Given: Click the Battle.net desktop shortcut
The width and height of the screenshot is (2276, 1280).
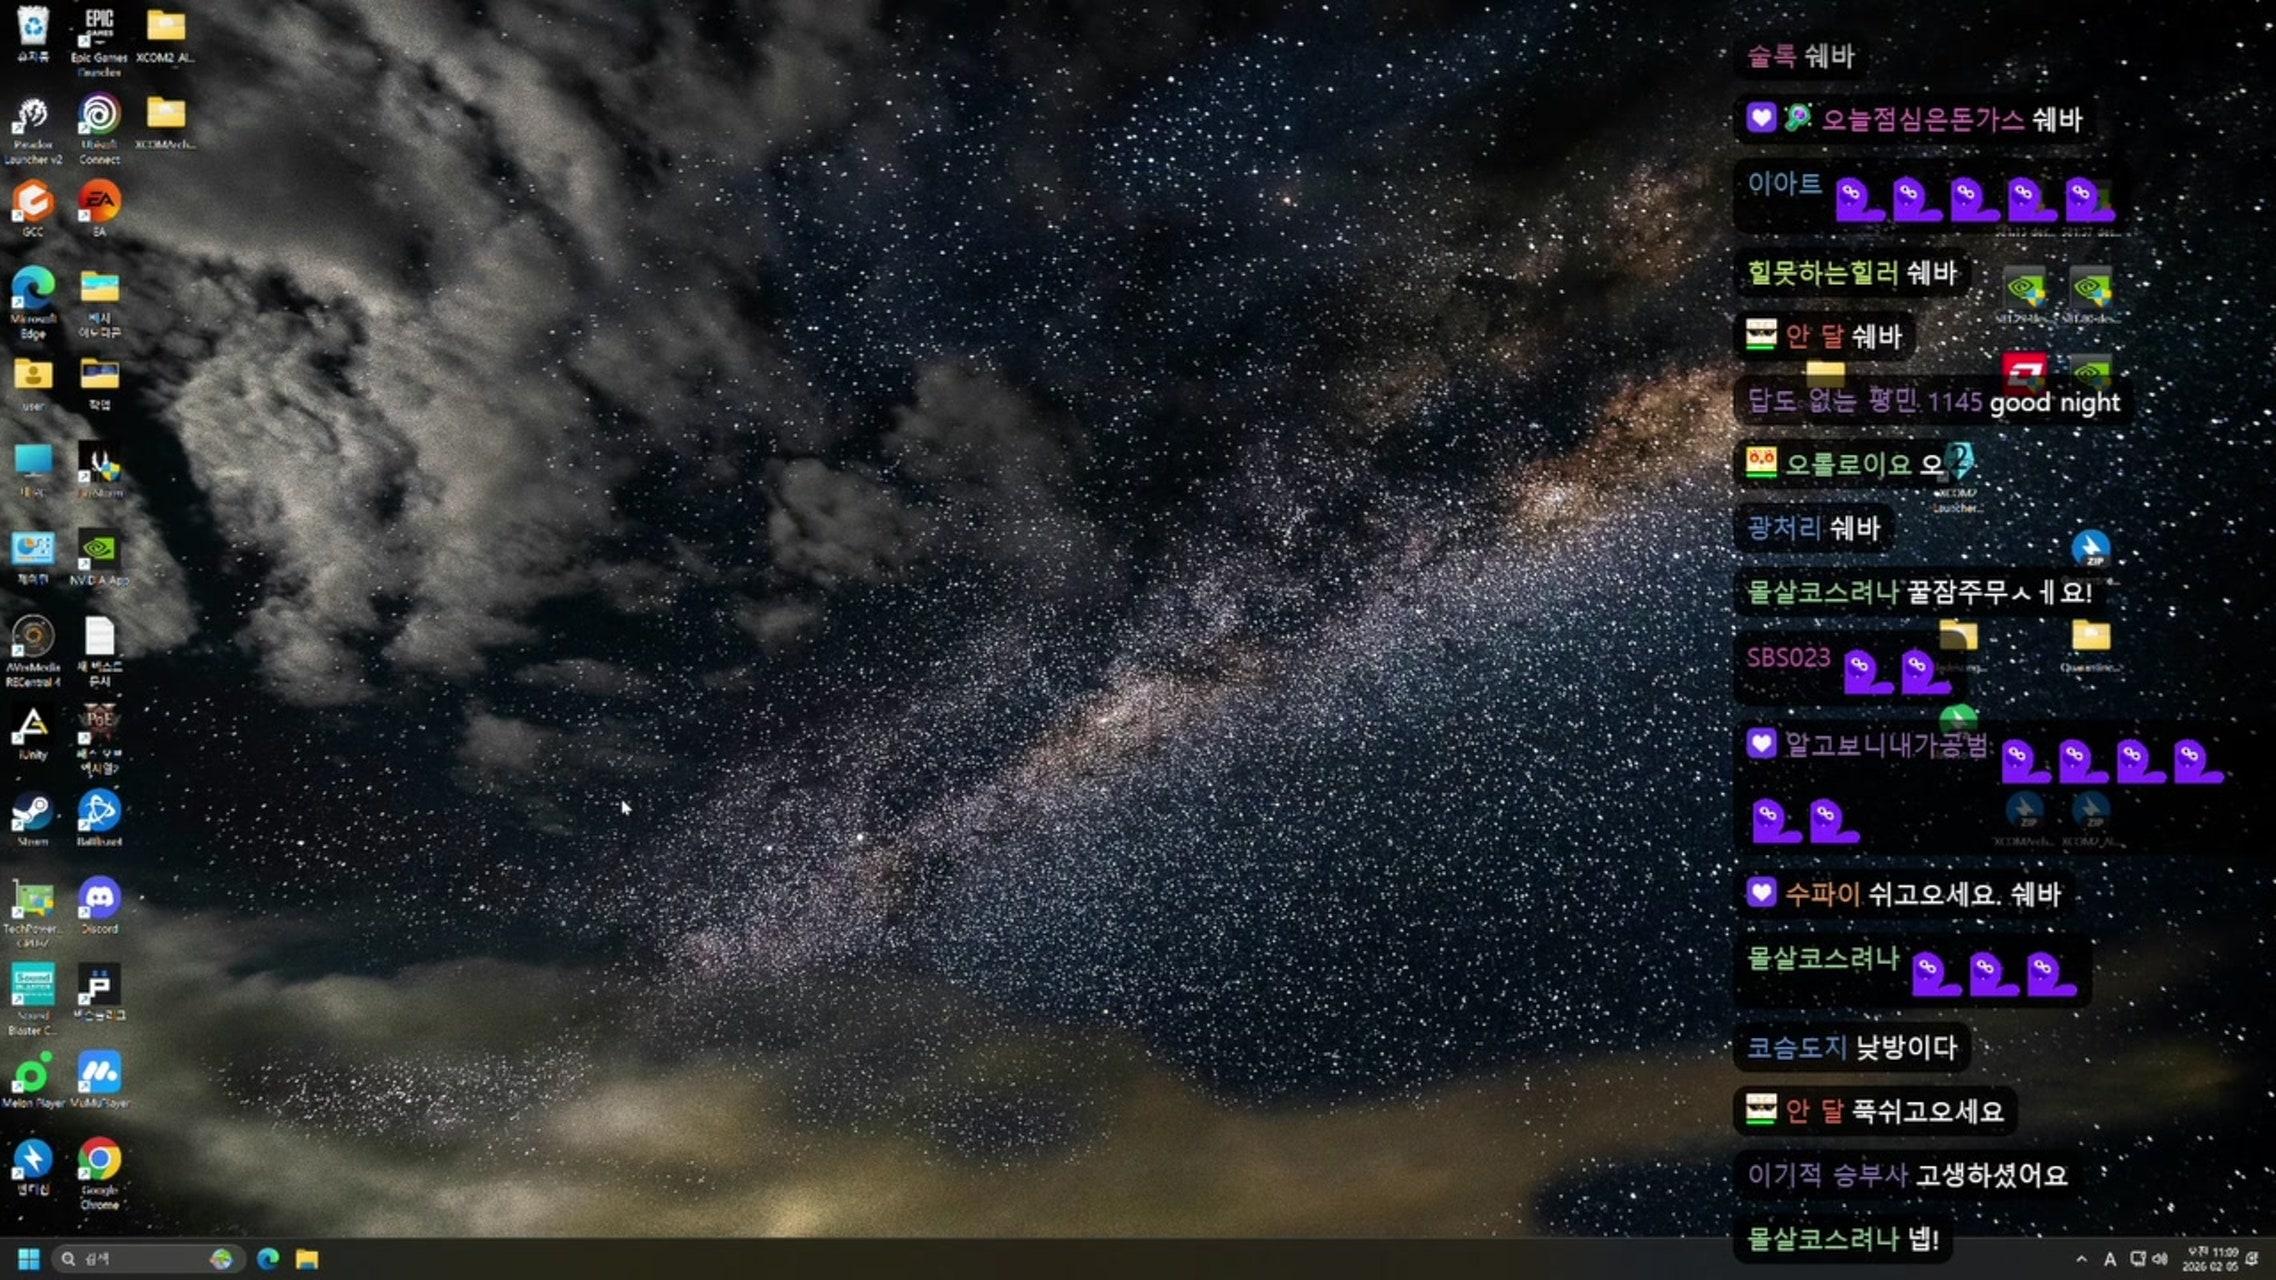Looking at the screenshot, I should (x=99, y=813).
